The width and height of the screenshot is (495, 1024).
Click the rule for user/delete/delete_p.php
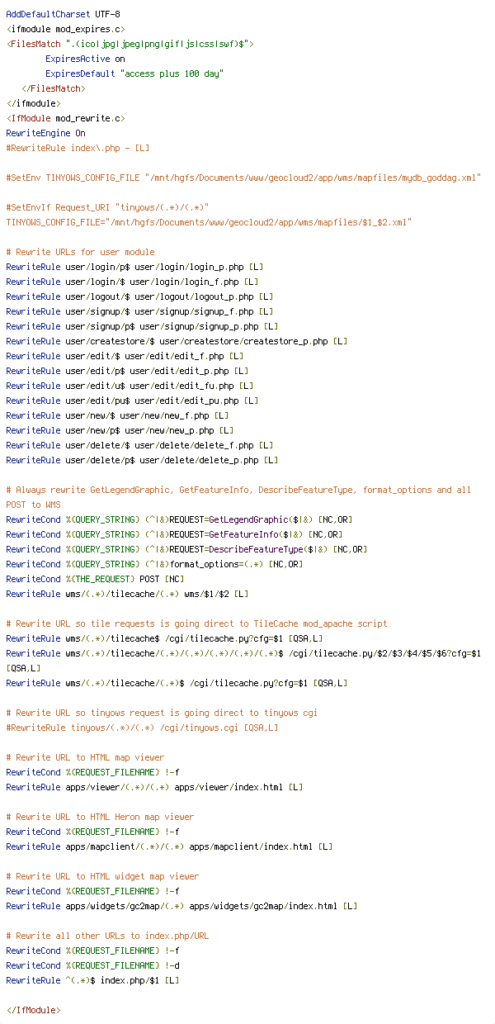pyautogui.click(x=142, y=460)
